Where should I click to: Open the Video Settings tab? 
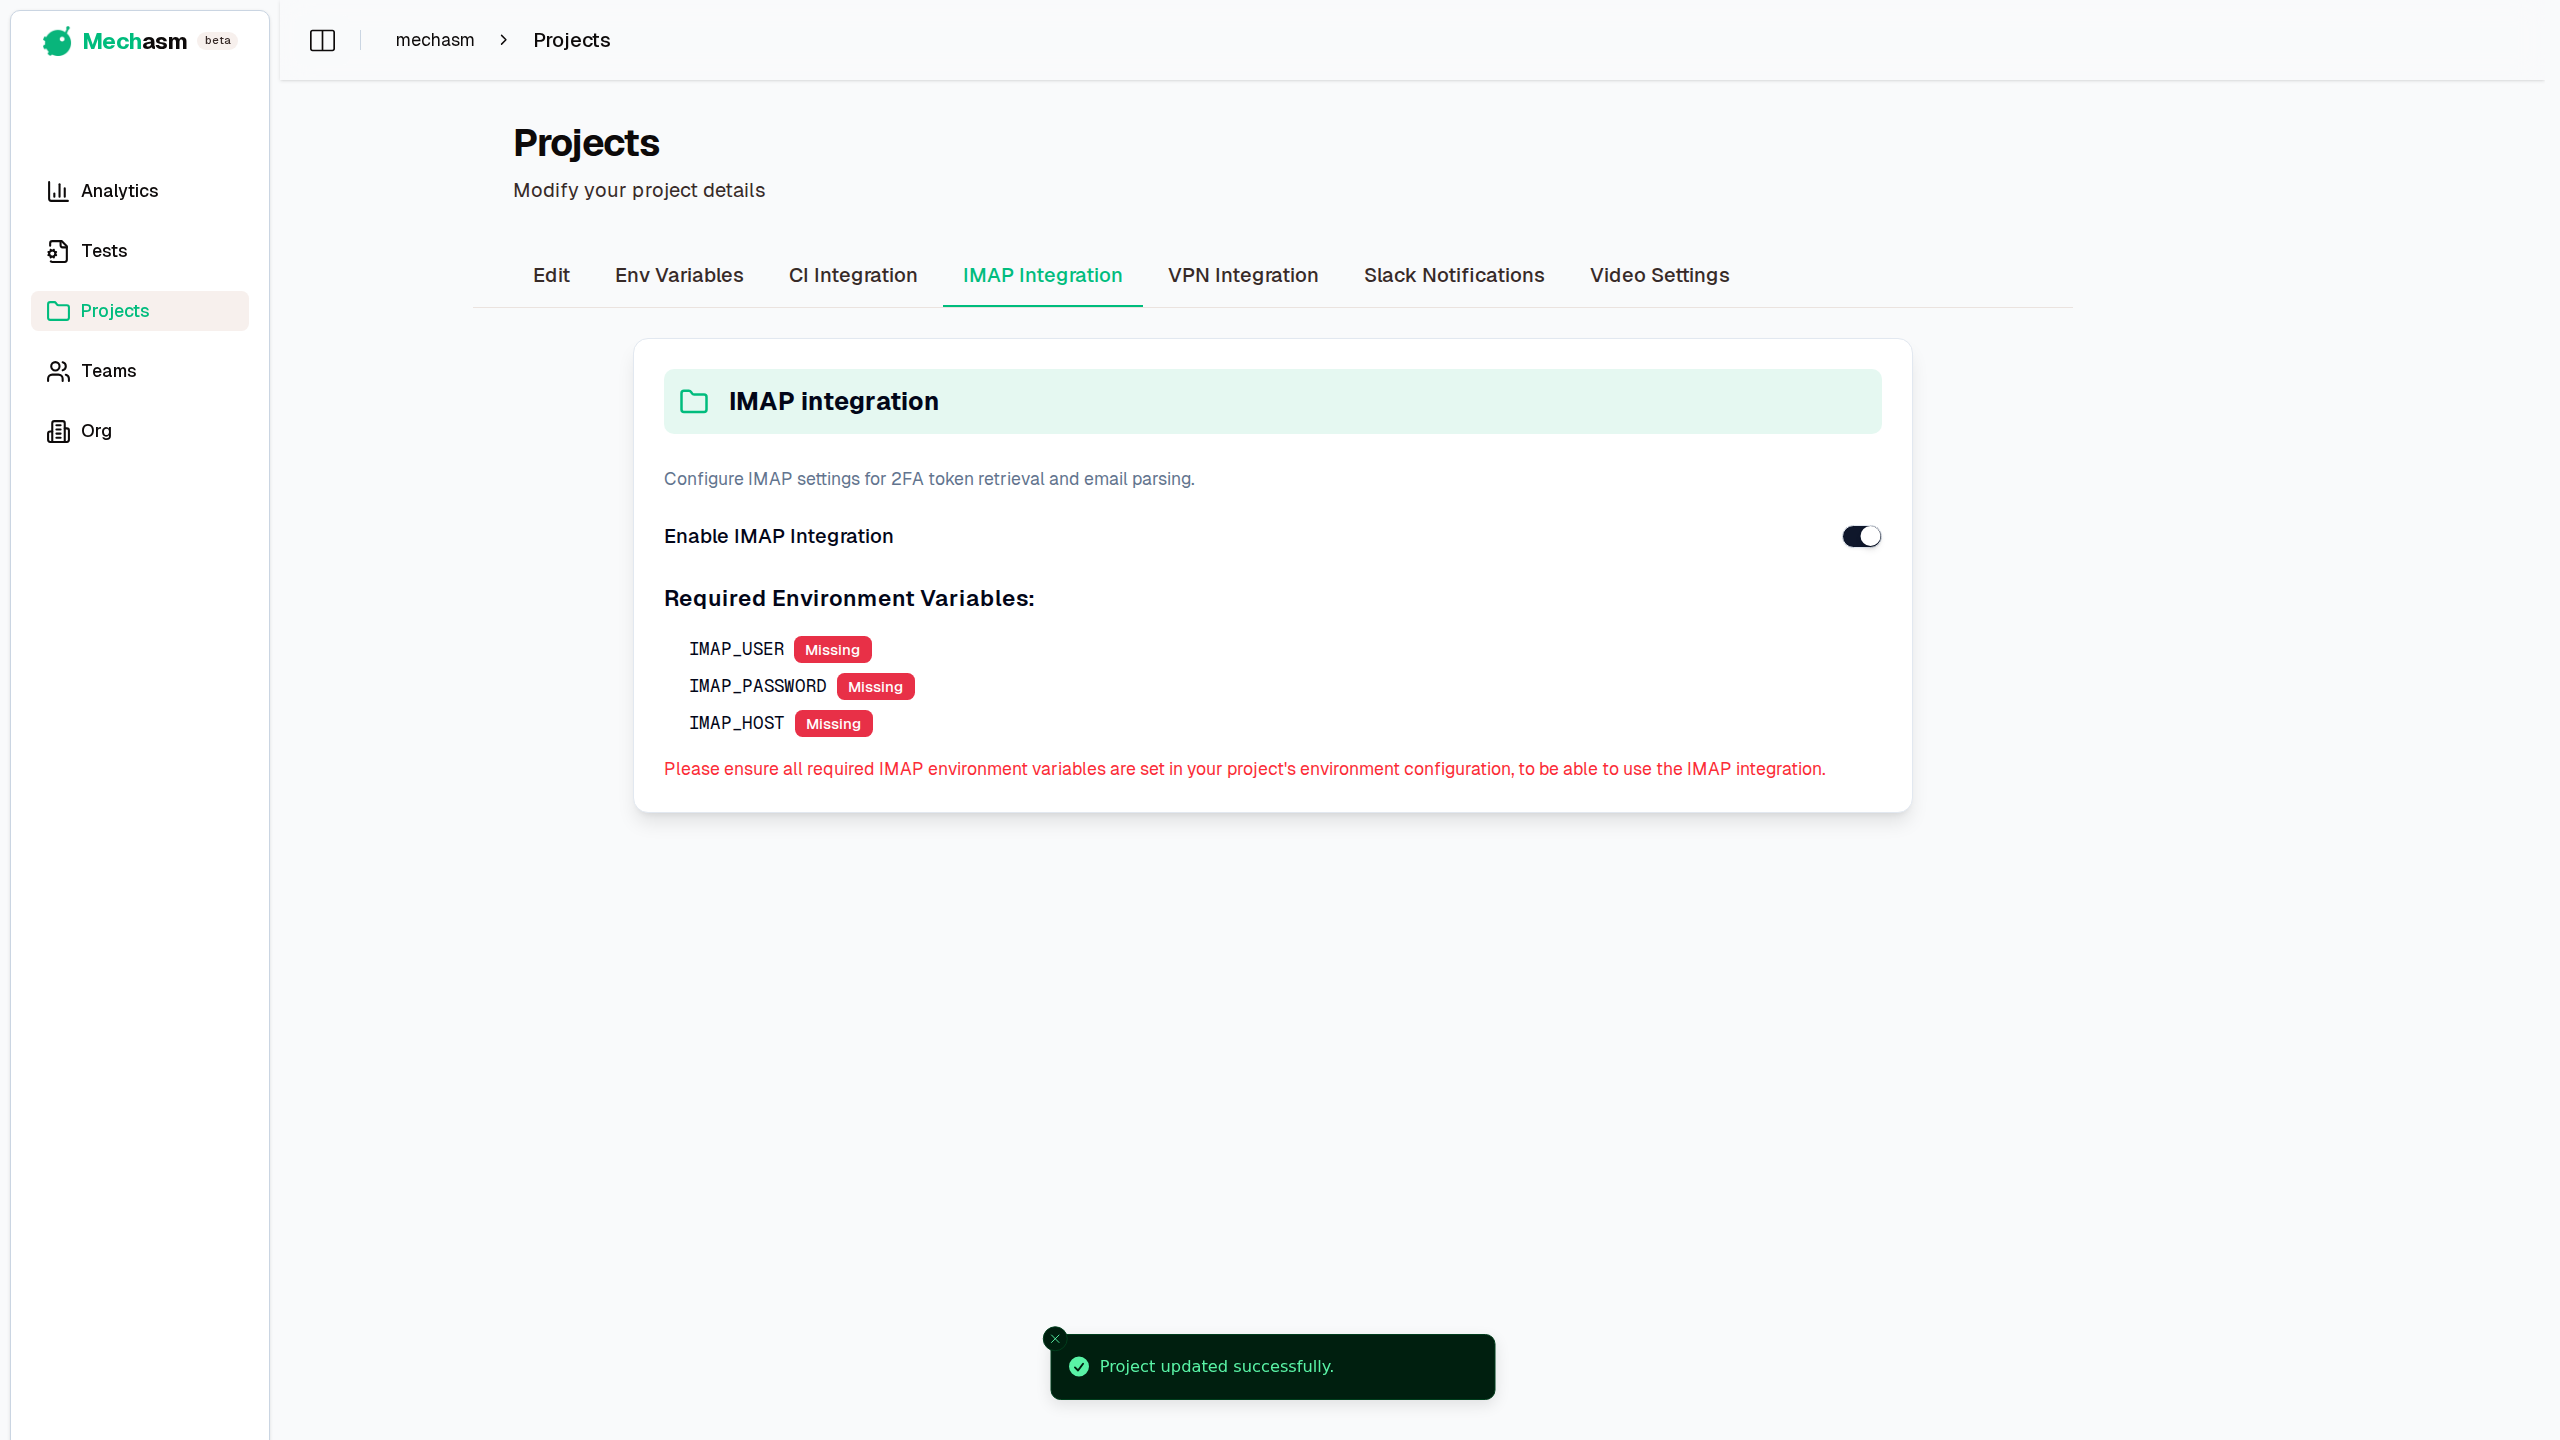[1659, 275]
